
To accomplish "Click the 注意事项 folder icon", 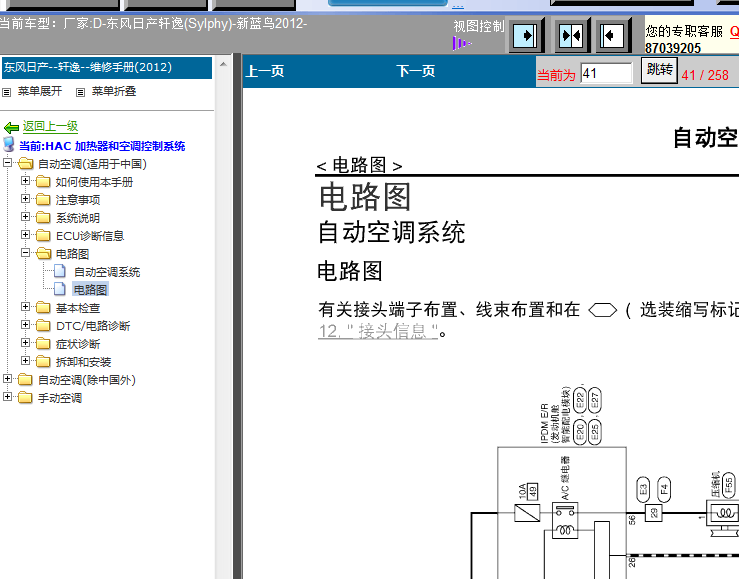I will pyautogui.click(x=43, y=200).
